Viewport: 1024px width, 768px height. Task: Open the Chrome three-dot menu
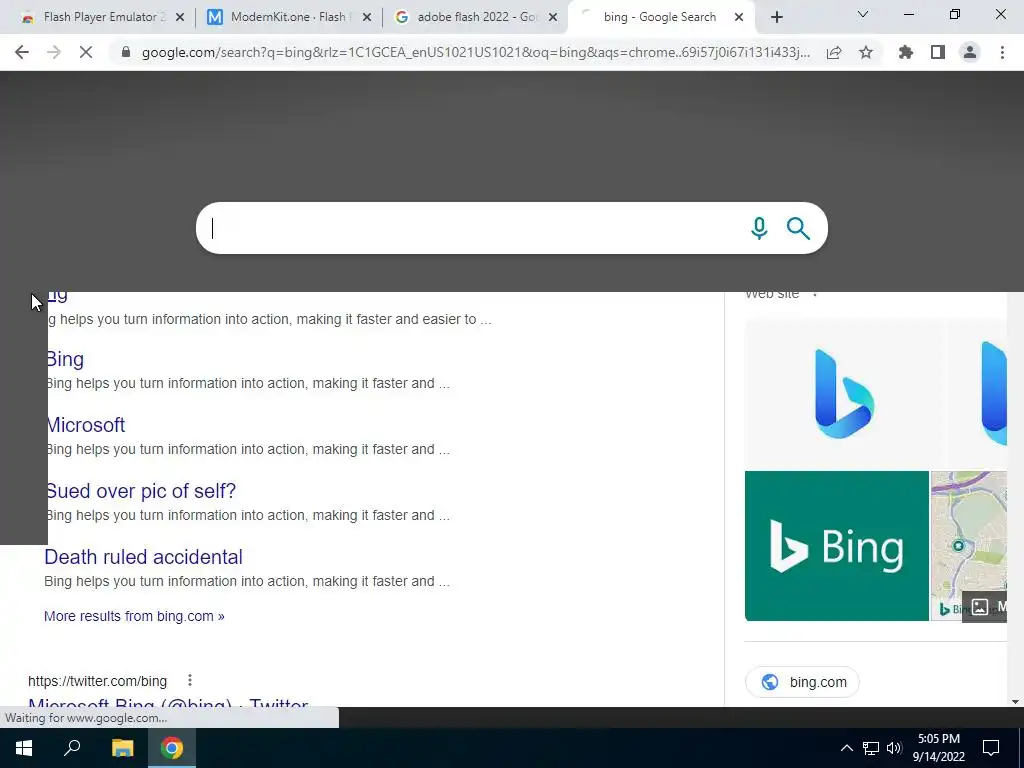click(x=1002, y=52)
